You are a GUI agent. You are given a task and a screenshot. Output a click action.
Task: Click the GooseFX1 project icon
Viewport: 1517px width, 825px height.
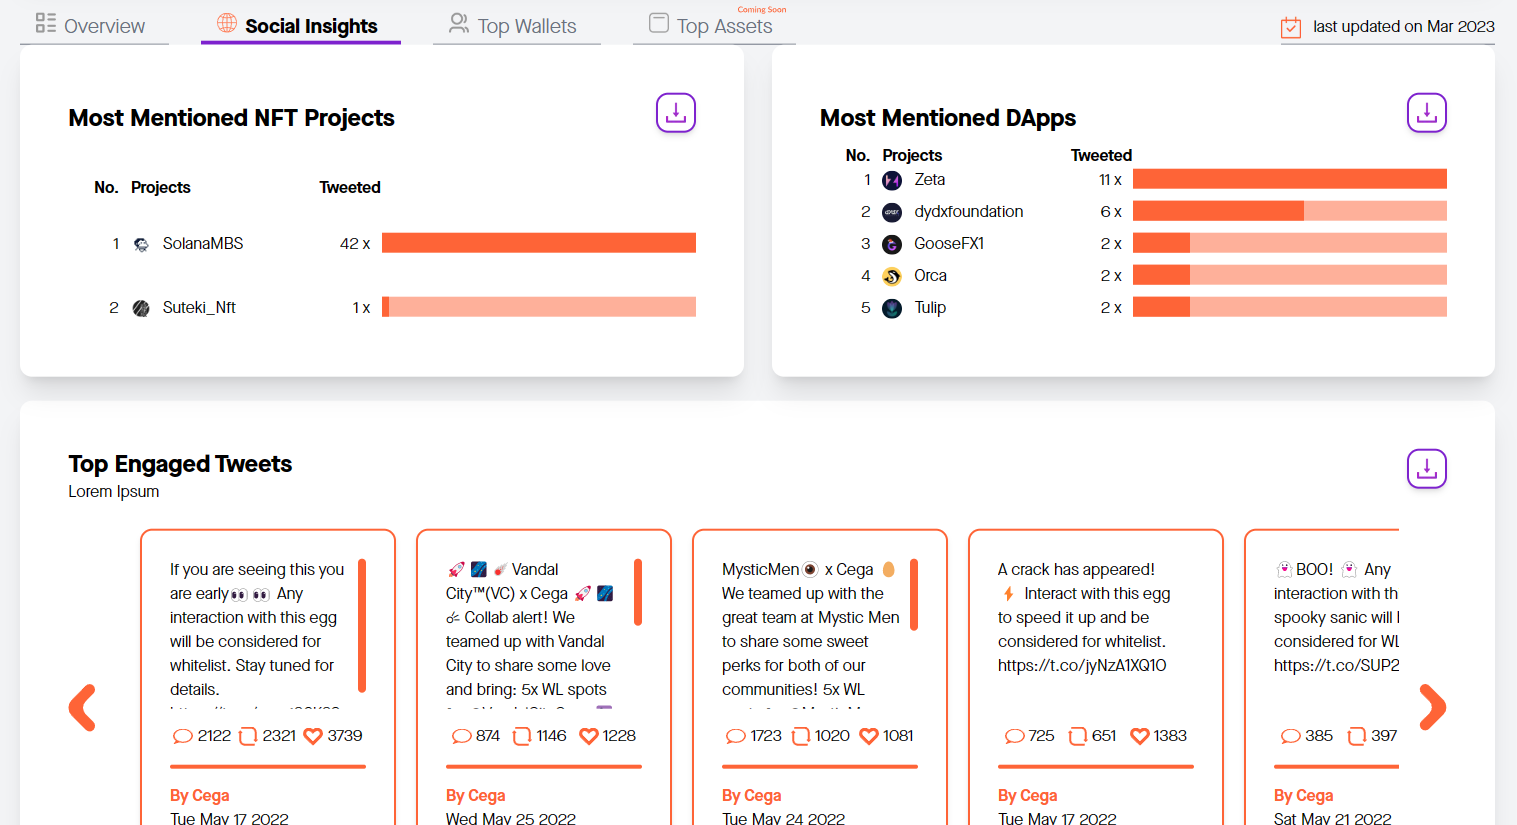tap(892, 244)
